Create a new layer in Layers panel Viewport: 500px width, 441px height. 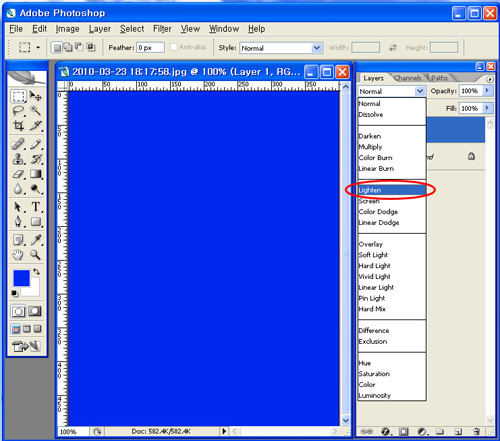click(458, 432)
